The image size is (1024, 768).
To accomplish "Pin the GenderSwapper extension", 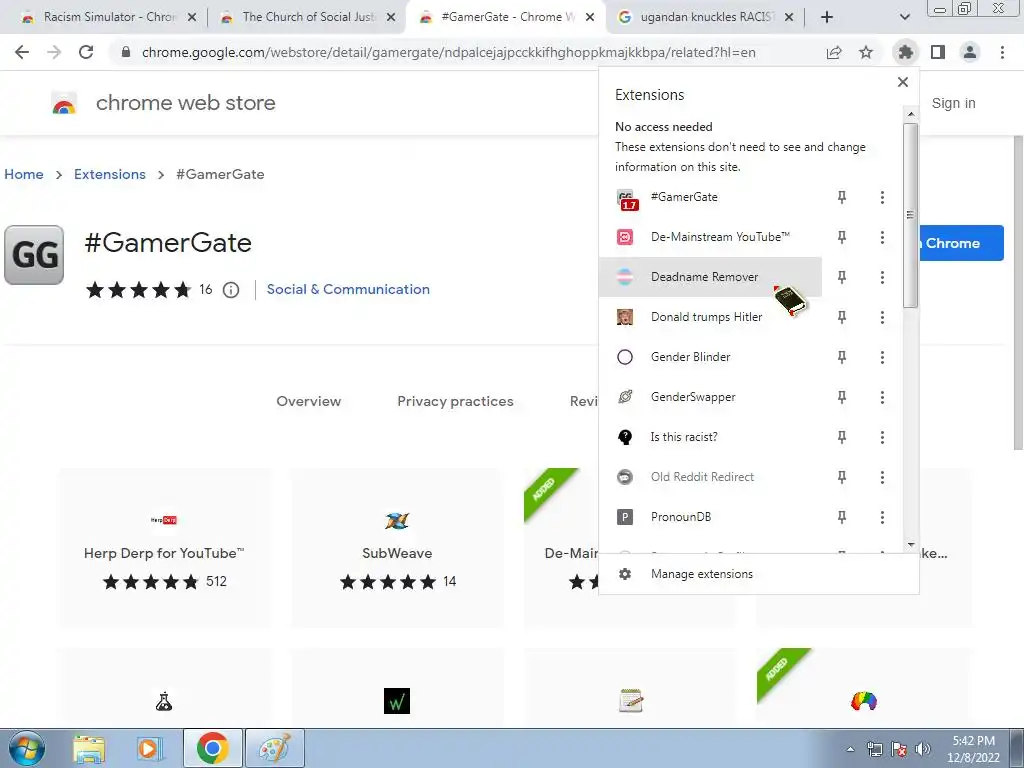I will 842,397.
